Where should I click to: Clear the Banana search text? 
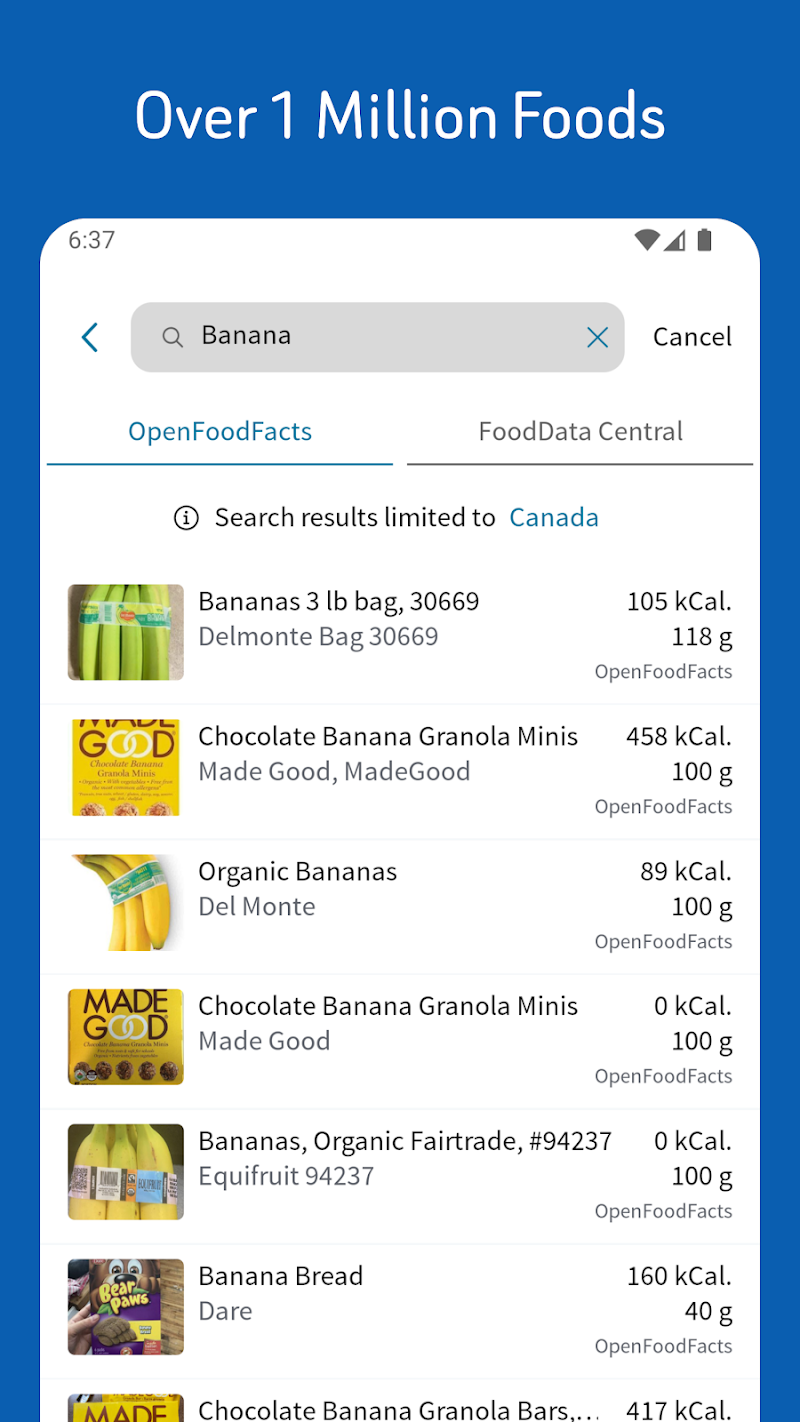click(x=597, y=337)
